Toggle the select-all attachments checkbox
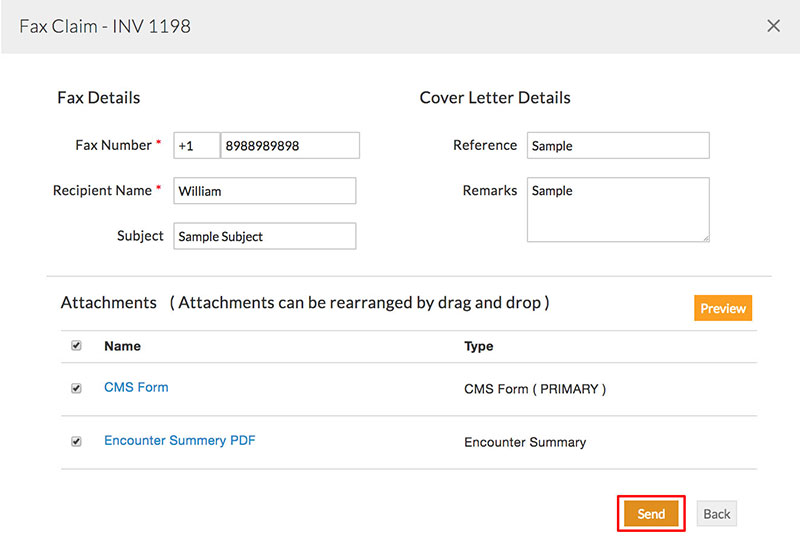800x547 pixels. (77, 346)
